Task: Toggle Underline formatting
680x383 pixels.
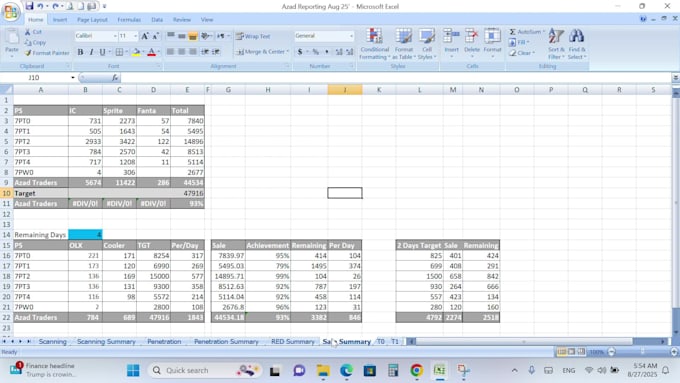Action: [x=102, y=52]
